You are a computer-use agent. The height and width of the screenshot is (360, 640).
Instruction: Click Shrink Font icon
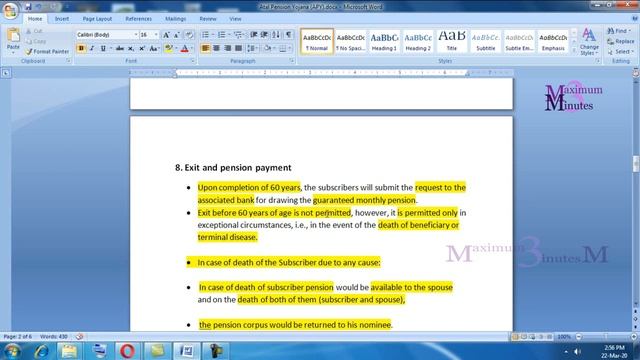tap(177, 35)
